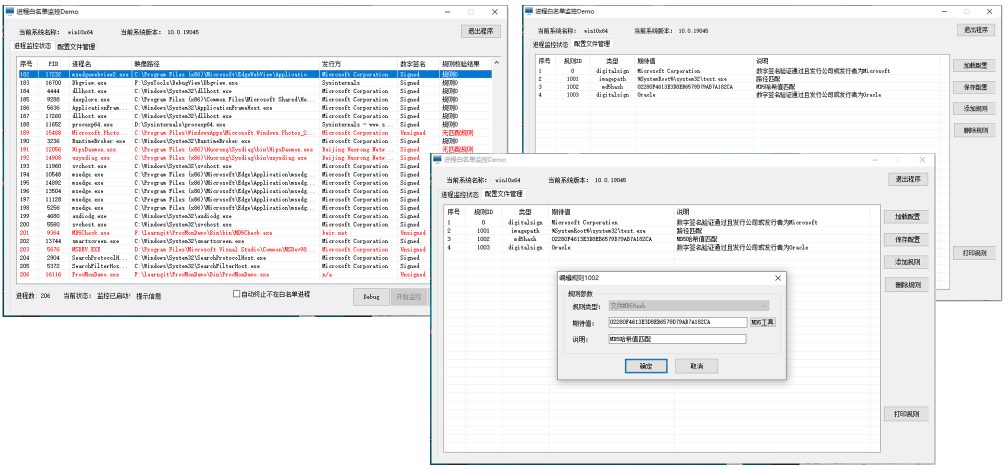Image resolution: width=1003 pixels, height=469 pixels.
Task: Sort process list by PID column header
Action: (x=53, y=62)
